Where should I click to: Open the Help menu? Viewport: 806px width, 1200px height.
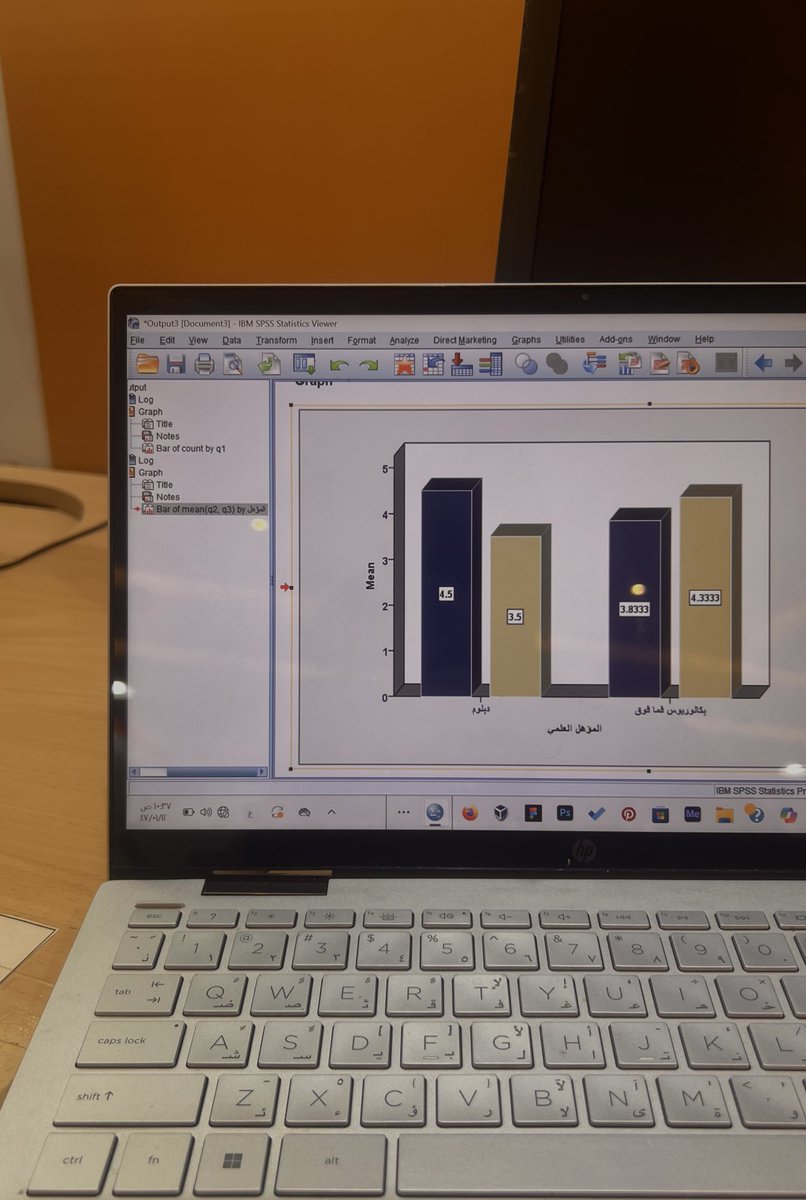pos(704,339)
